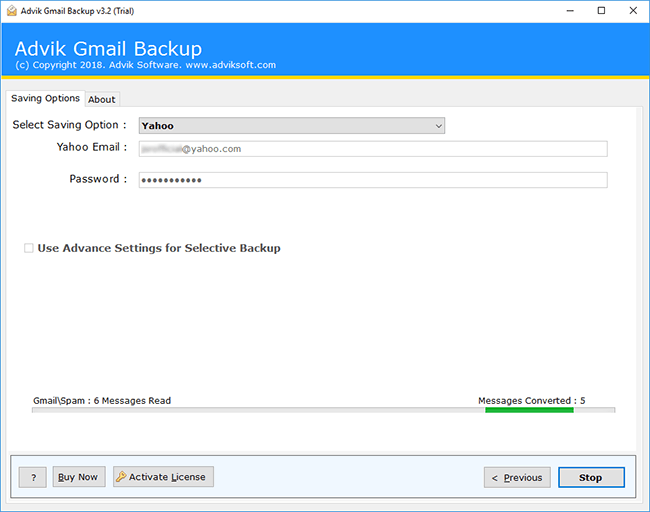
Task: Click the Buy Now button
Action: (79, 477)
